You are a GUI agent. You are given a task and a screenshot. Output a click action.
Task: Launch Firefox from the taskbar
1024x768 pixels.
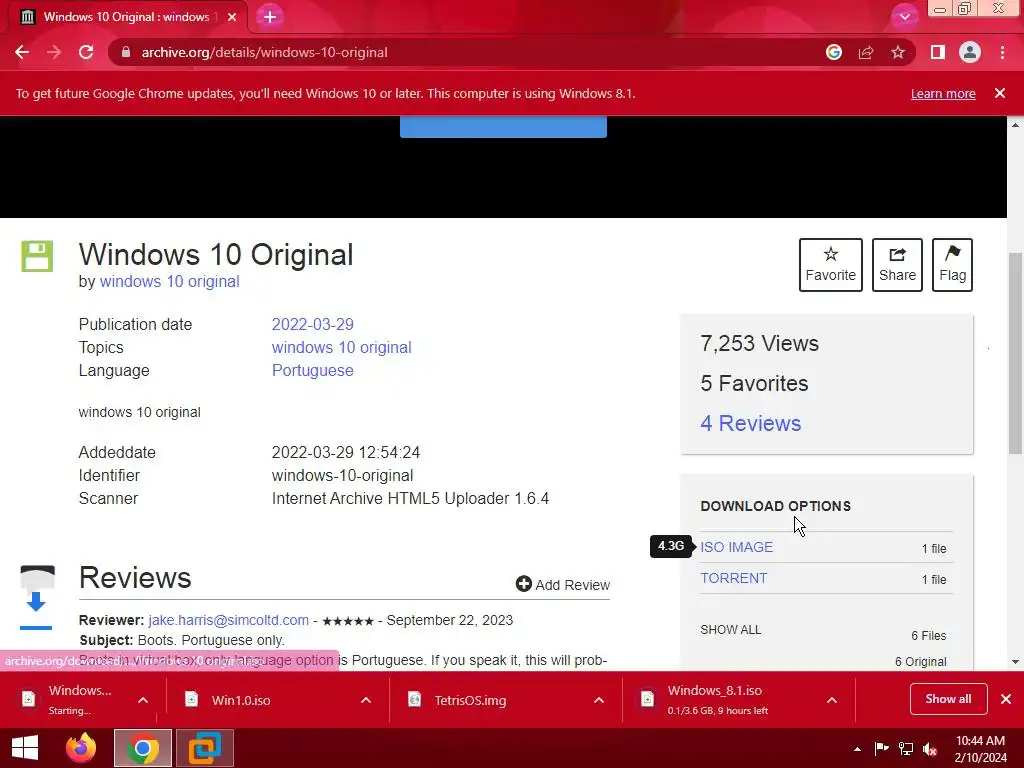coord(81,748)
